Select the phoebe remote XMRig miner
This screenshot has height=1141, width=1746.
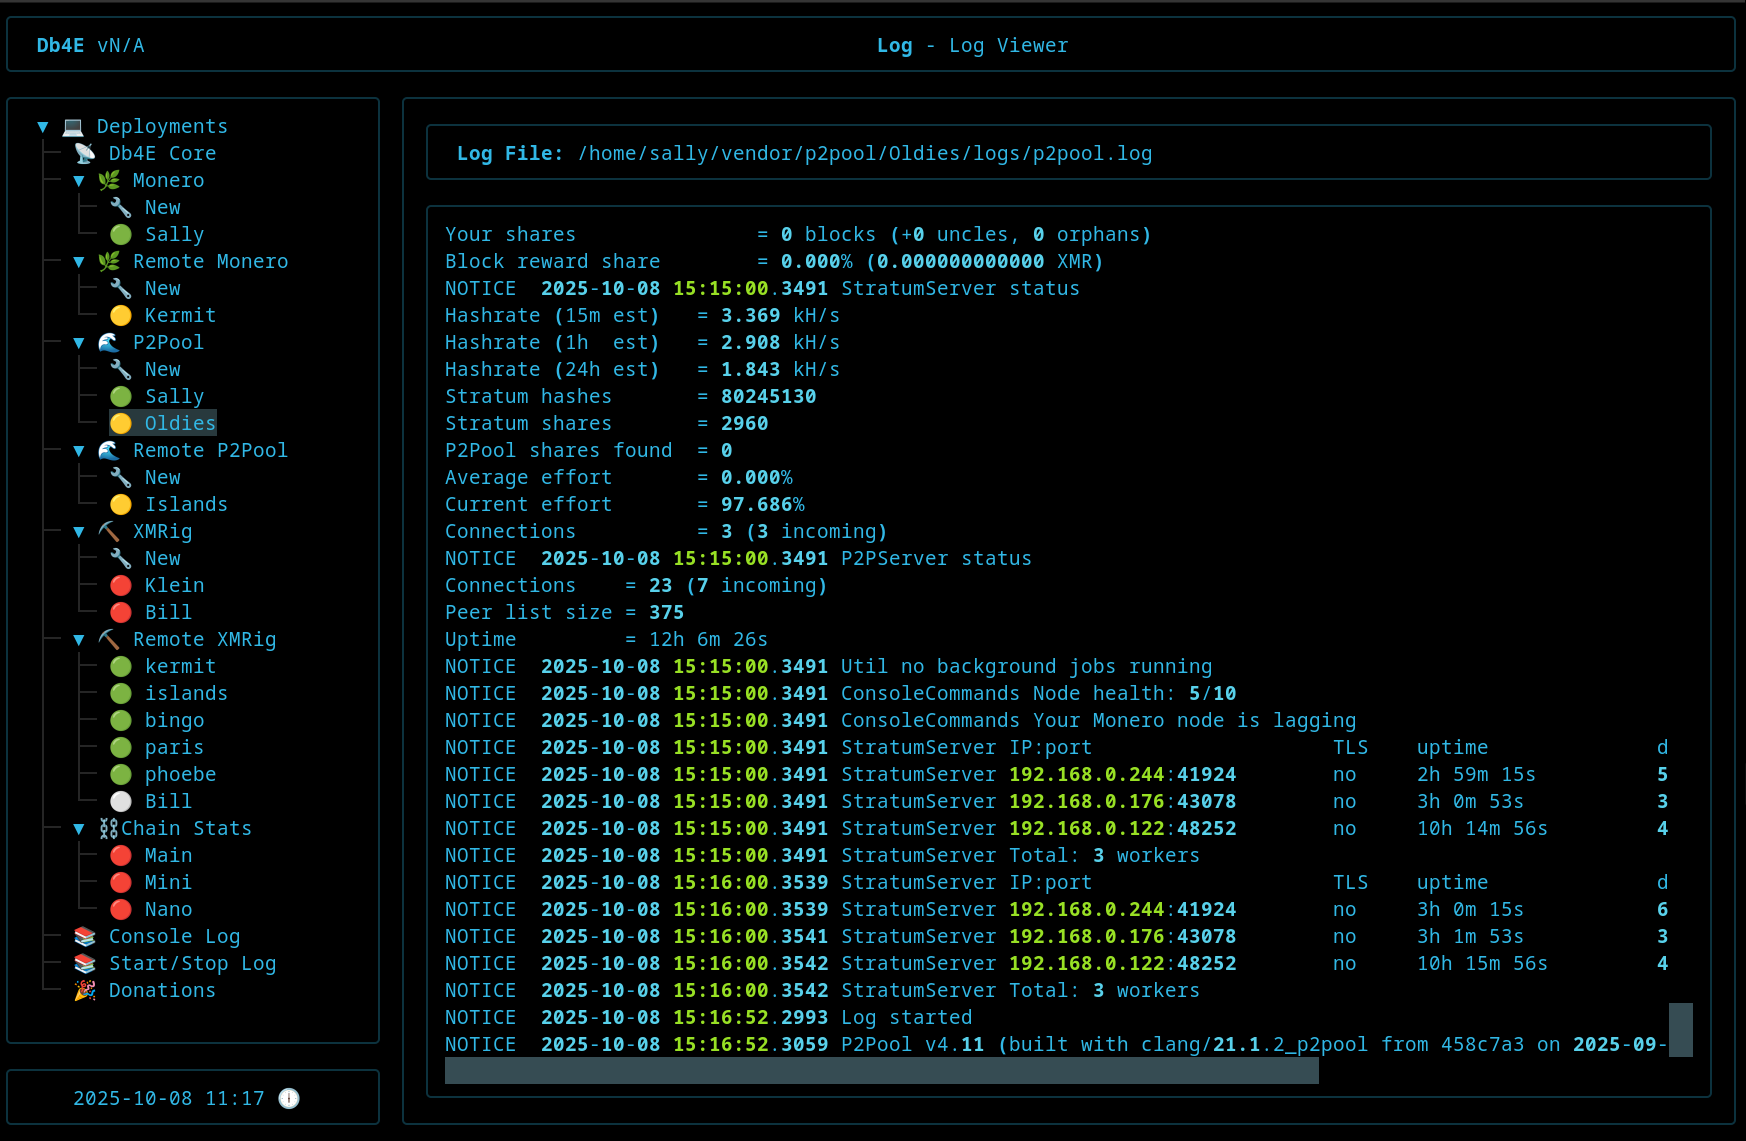[x=180, y=774]
